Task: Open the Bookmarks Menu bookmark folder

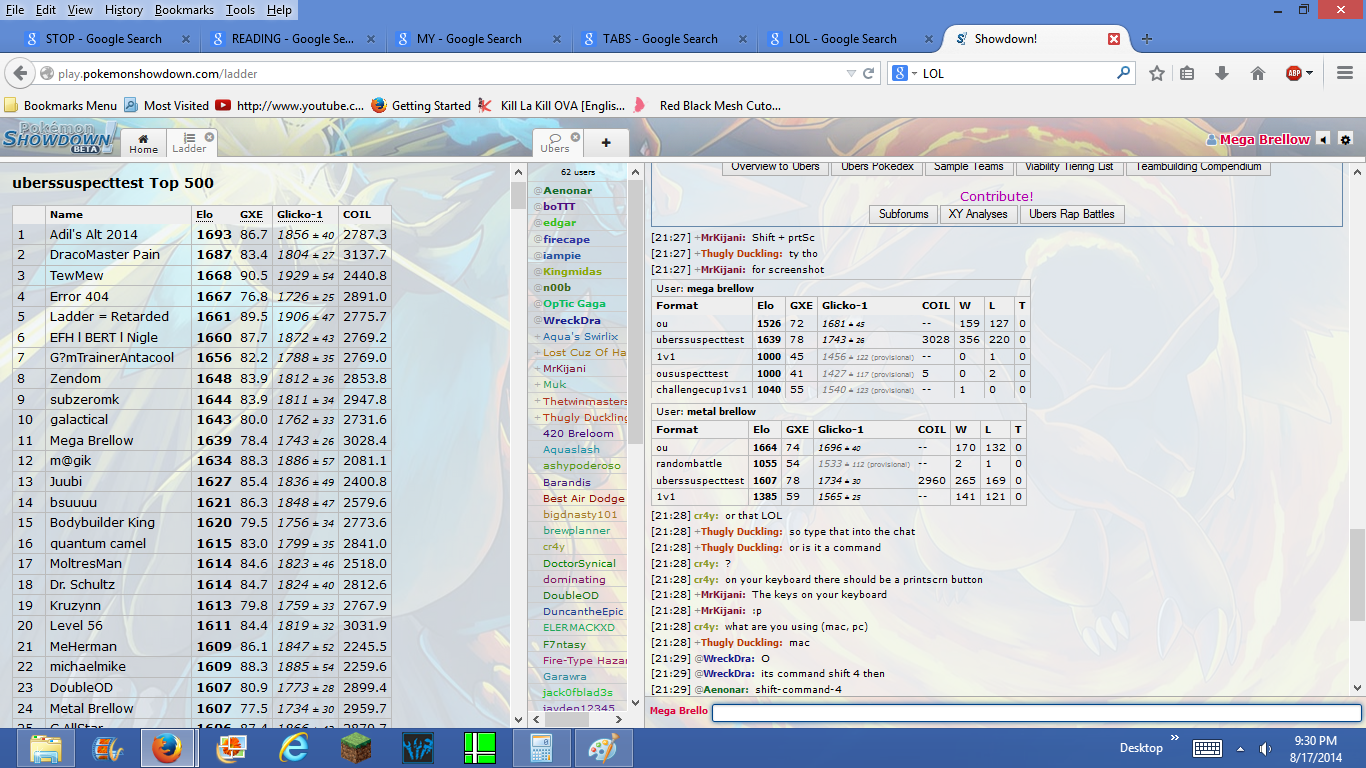Action: coord(61,105)
